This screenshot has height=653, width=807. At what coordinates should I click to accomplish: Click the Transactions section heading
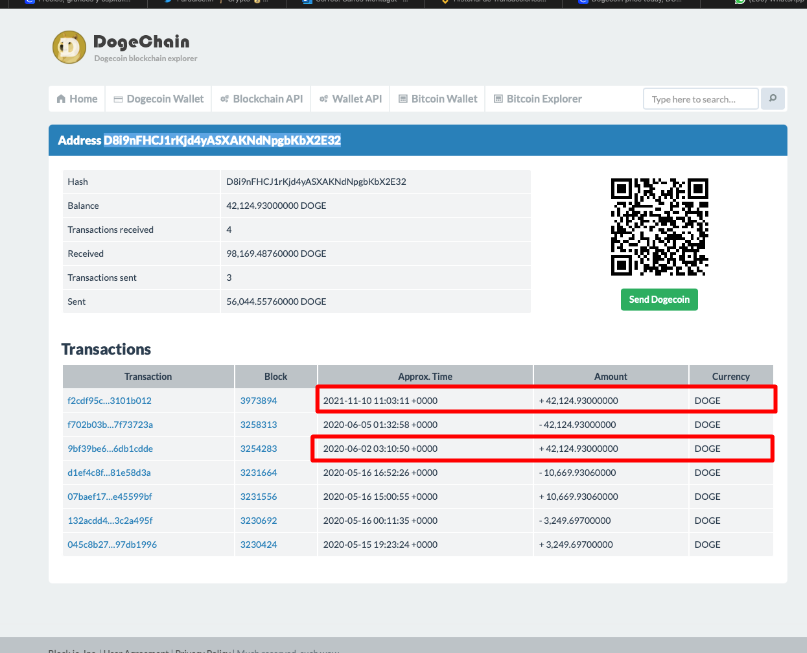[106, 349]
